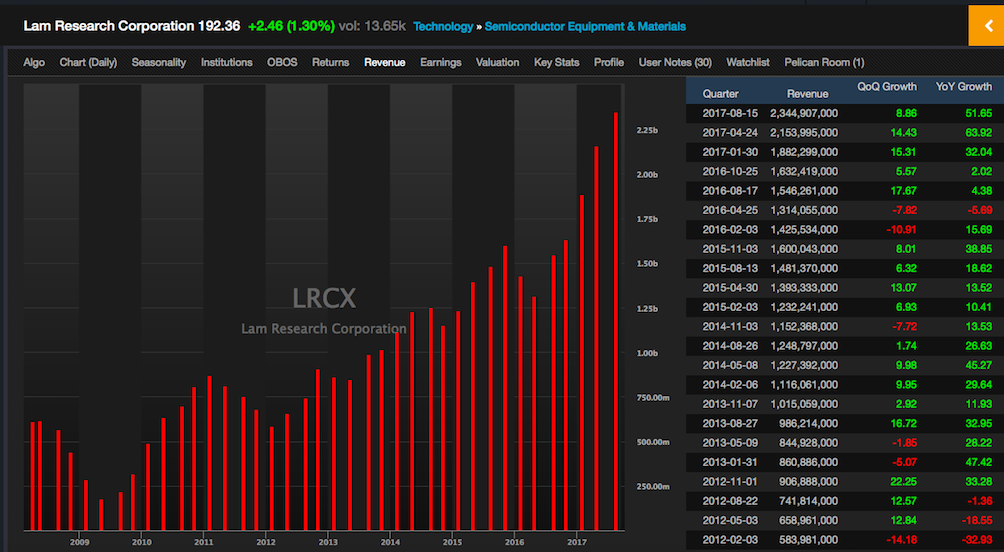This screenshot has height=552, width=1004.
Task: Open the Profile tab
Action: (609, 62)
